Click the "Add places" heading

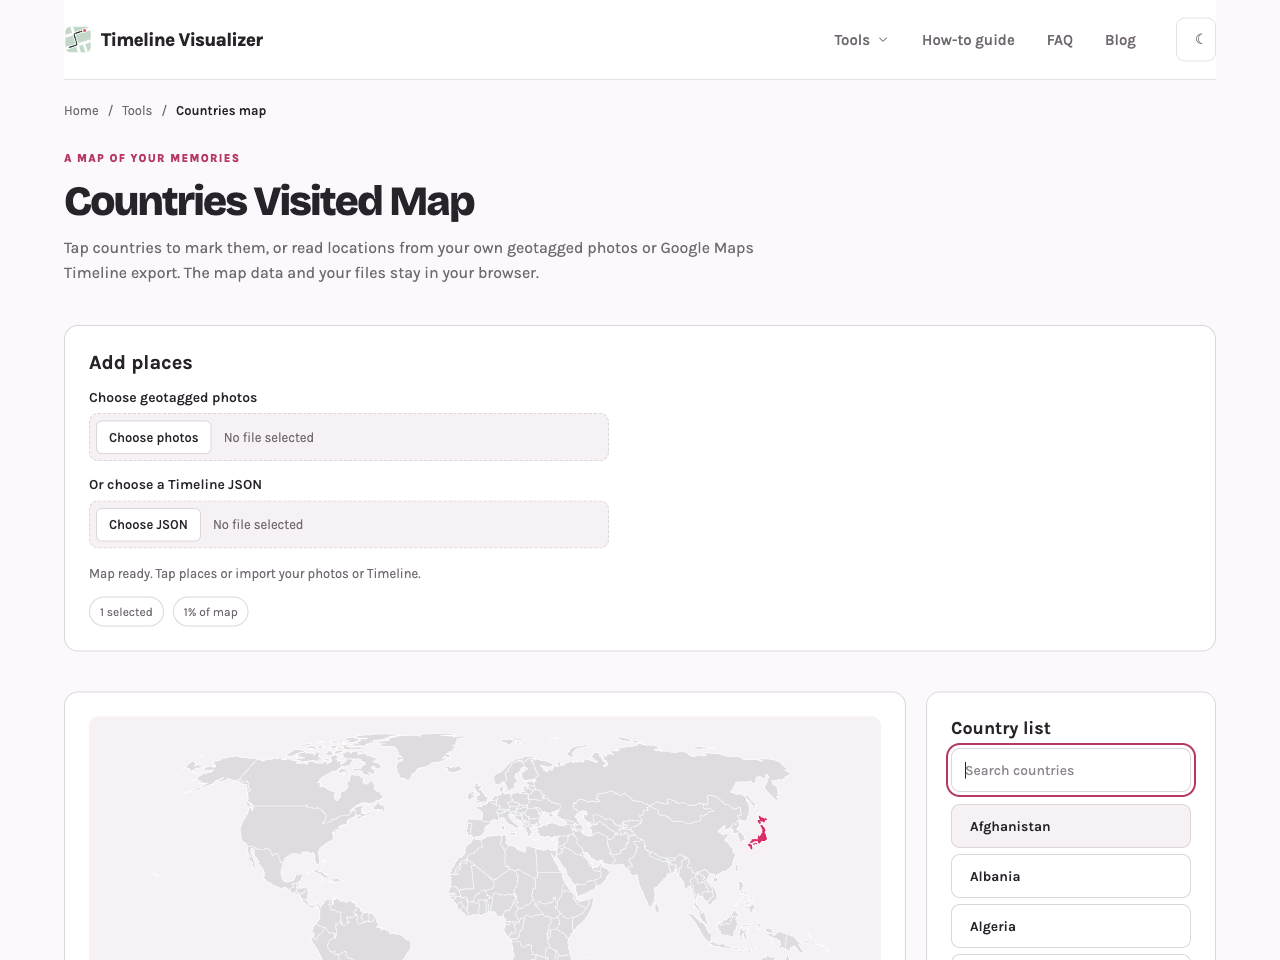[141, 363]
